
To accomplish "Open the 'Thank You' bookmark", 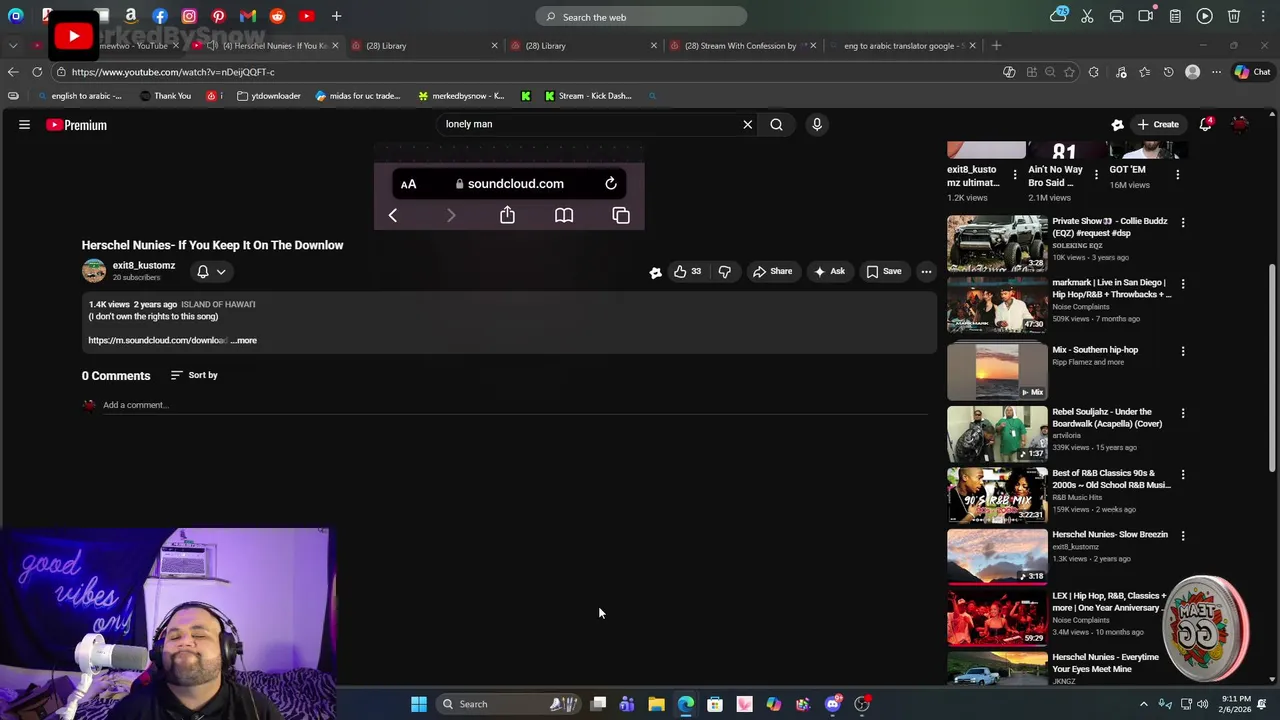I will (x=165, y=96).
